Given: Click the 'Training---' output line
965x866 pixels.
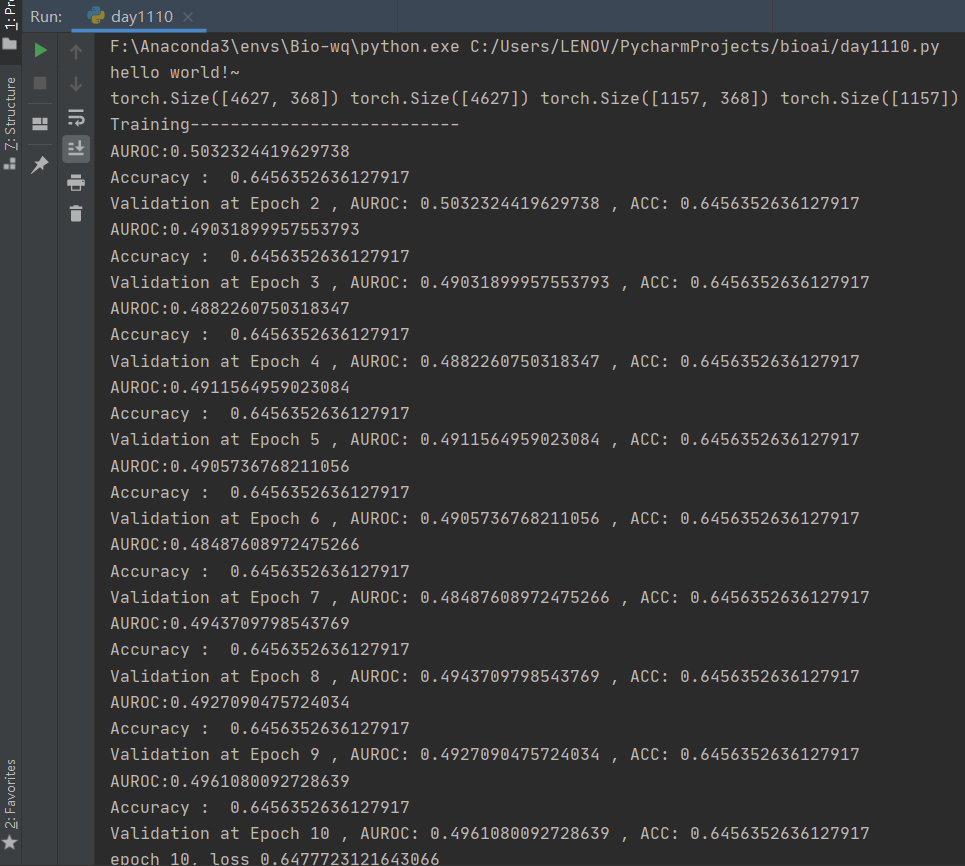Looking at the screenshot, I should (x=284, y=124).
